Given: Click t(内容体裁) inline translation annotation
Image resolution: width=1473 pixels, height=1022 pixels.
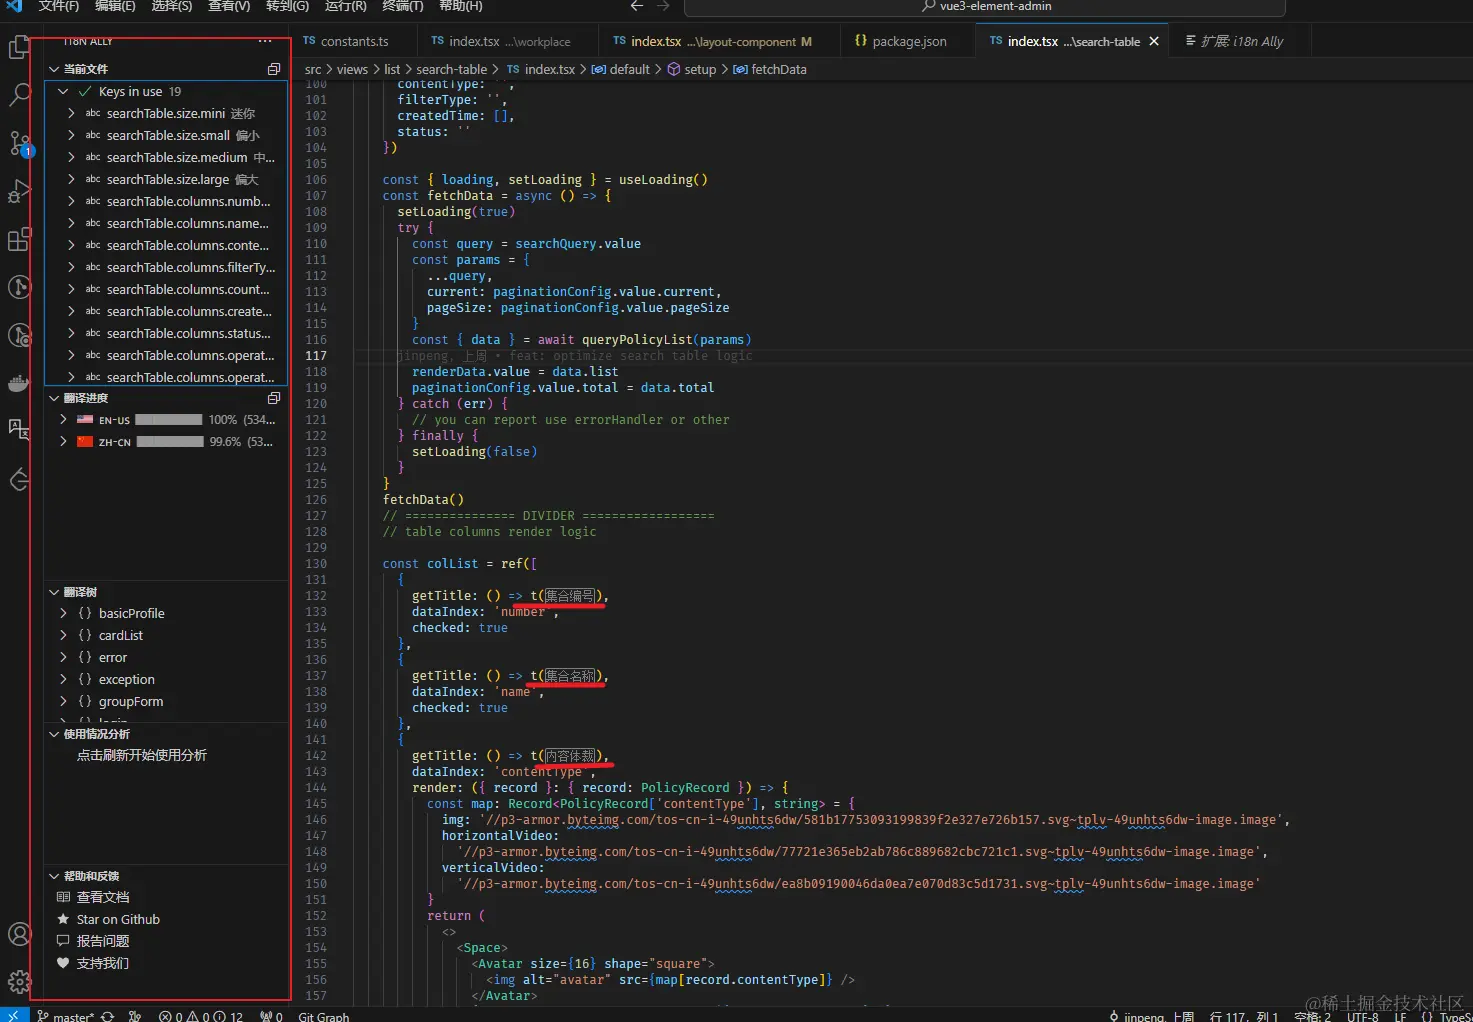Looking at the screenshot, I should pyautogui.click(x=567, y=755).
